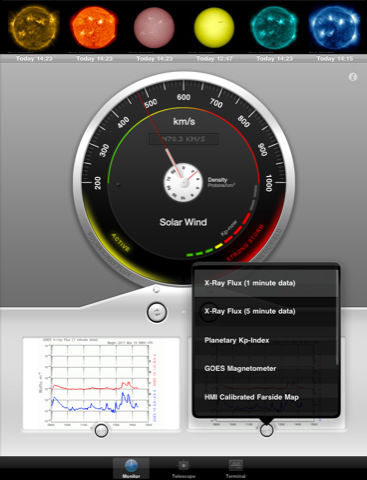The image size is (367, 480).
Task: Open the Terminal tab icon
Action: click(x=236, y=465)
